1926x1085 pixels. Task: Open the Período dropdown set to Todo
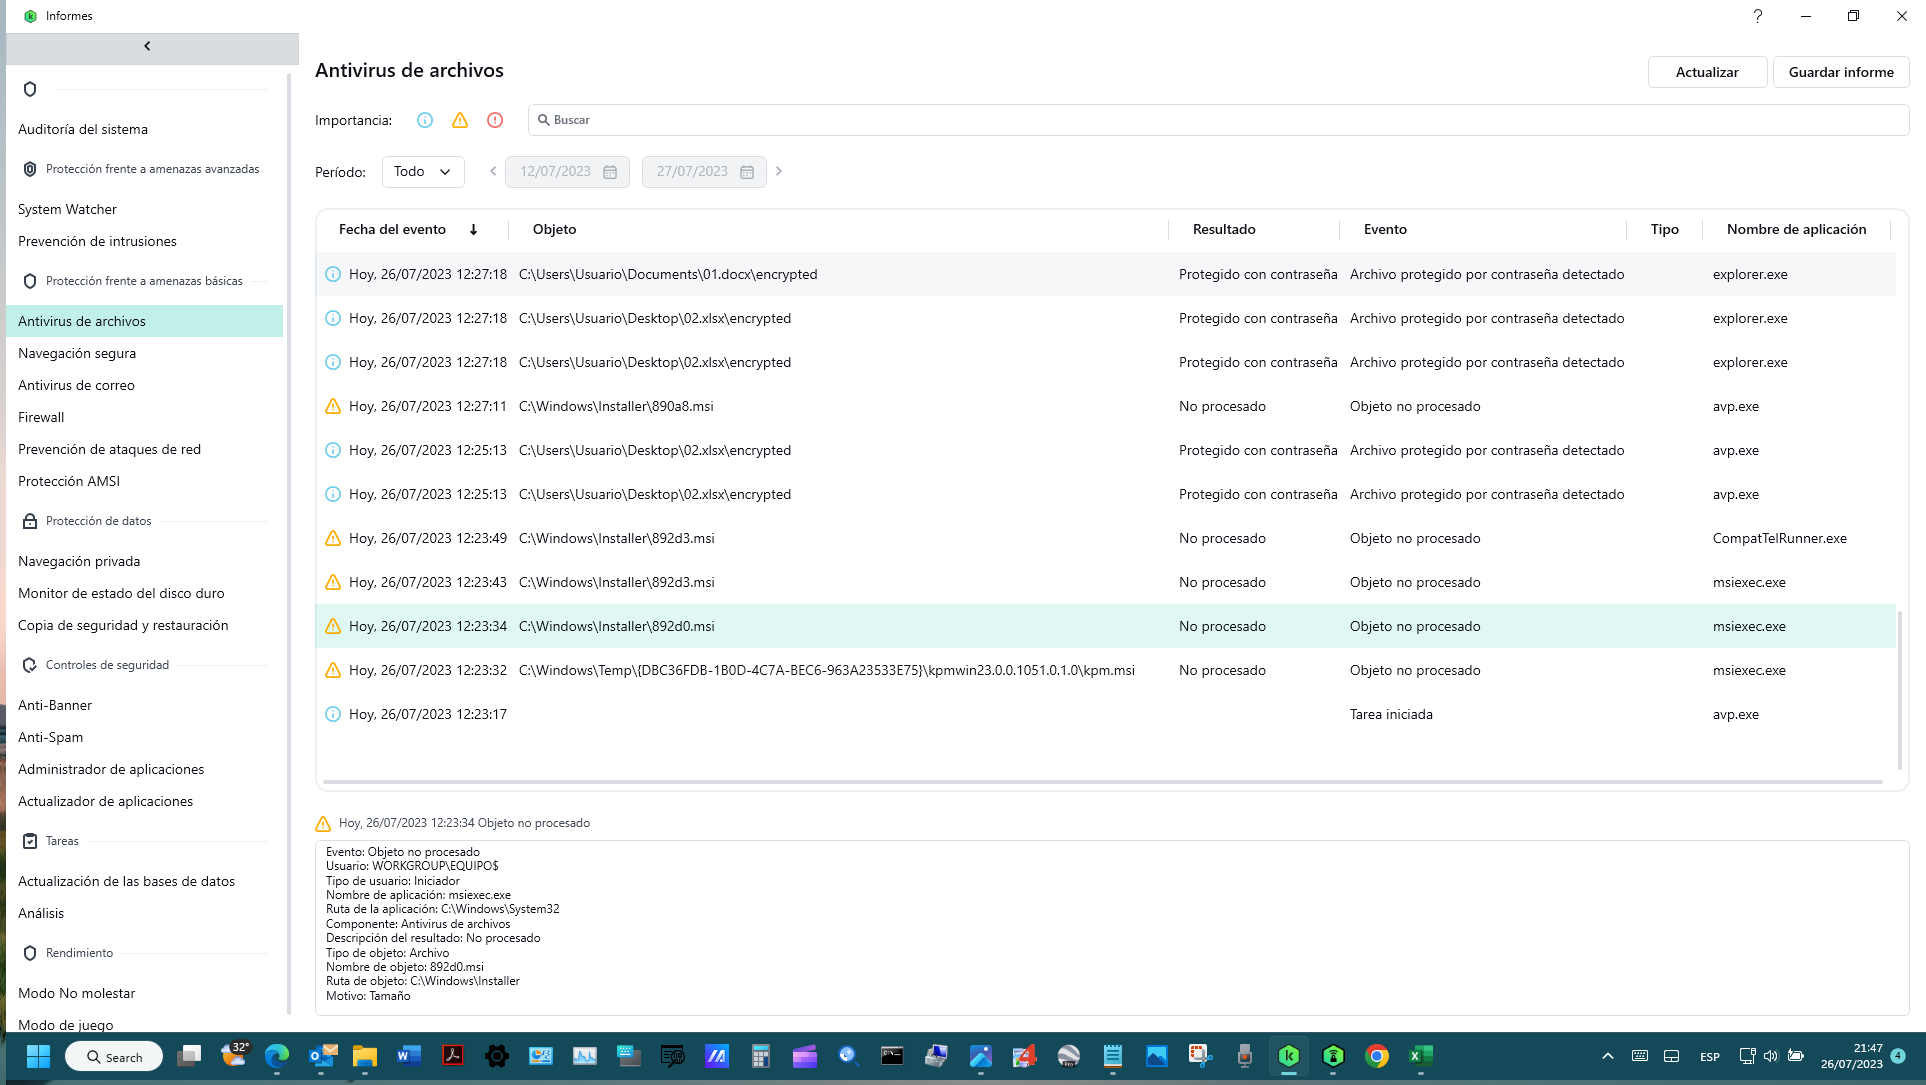click(x=423, y=172)
